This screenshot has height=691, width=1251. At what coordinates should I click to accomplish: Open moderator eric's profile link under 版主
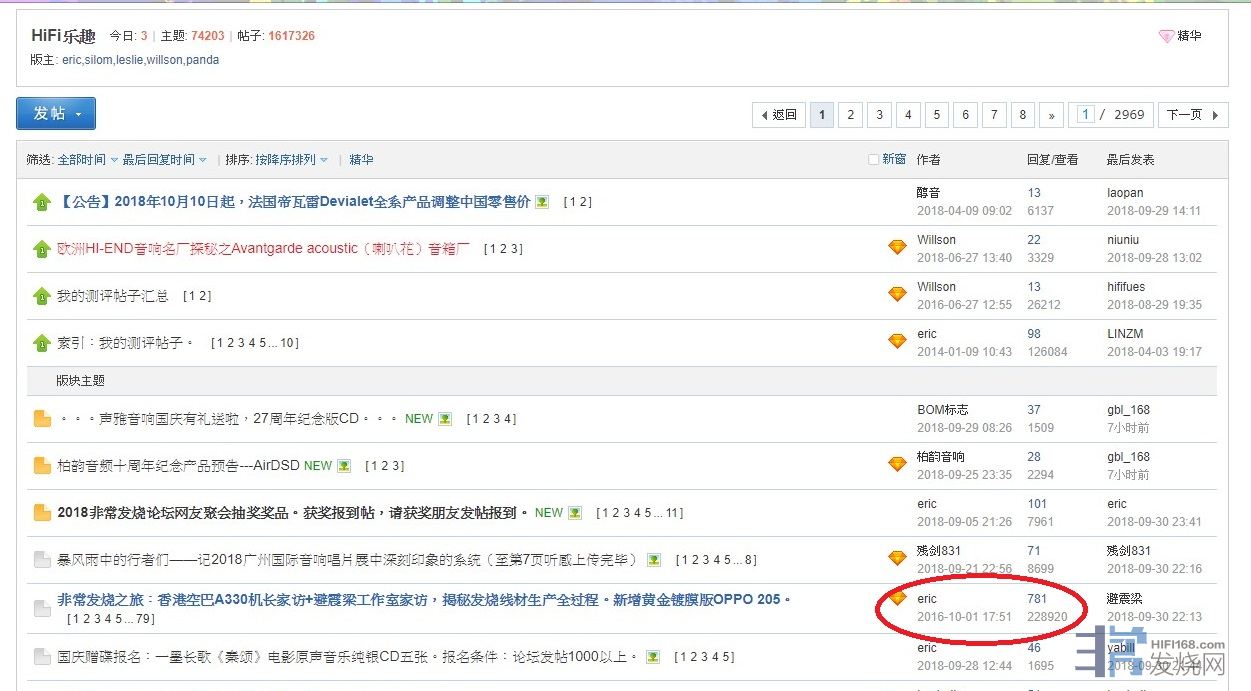pos(72,60)
